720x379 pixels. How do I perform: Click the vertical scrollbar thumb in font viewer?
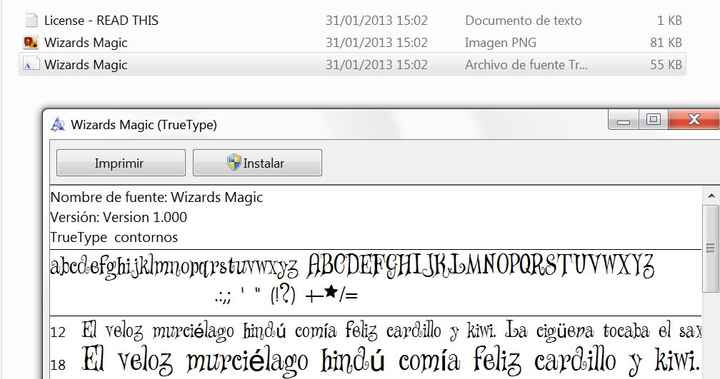pos(711,248)
